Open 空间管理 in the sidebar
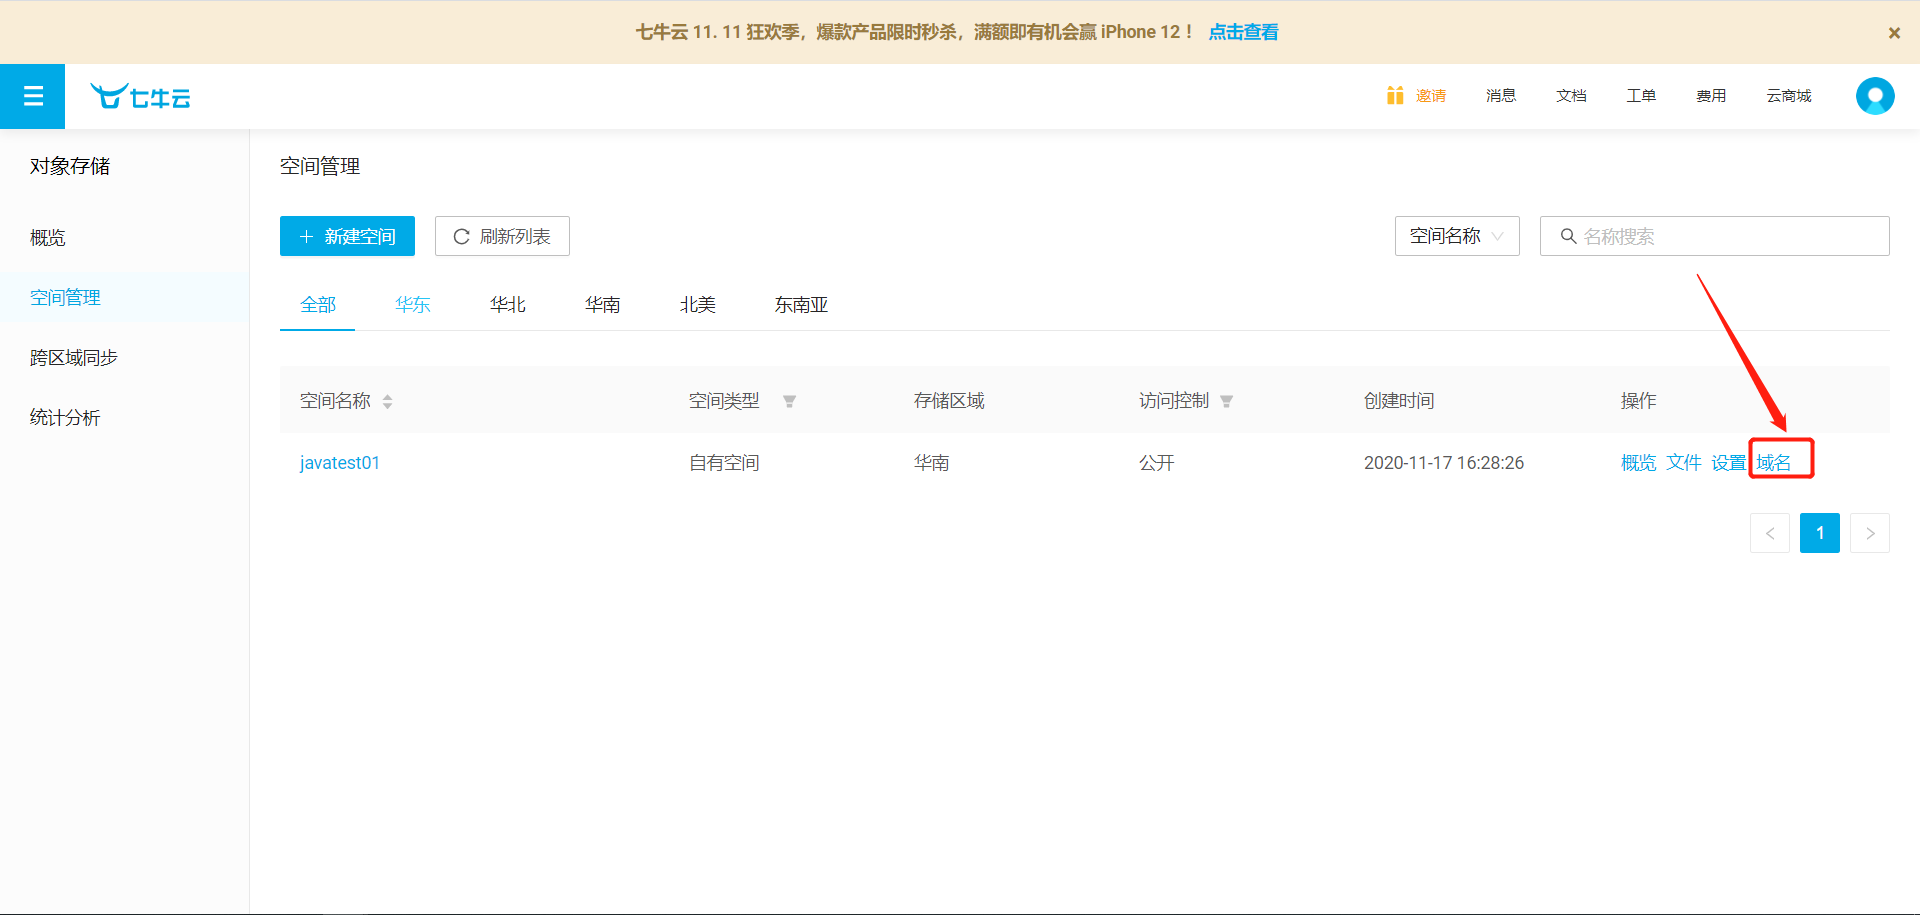Viewport: 1920px width, 915px height. point(124,298)
